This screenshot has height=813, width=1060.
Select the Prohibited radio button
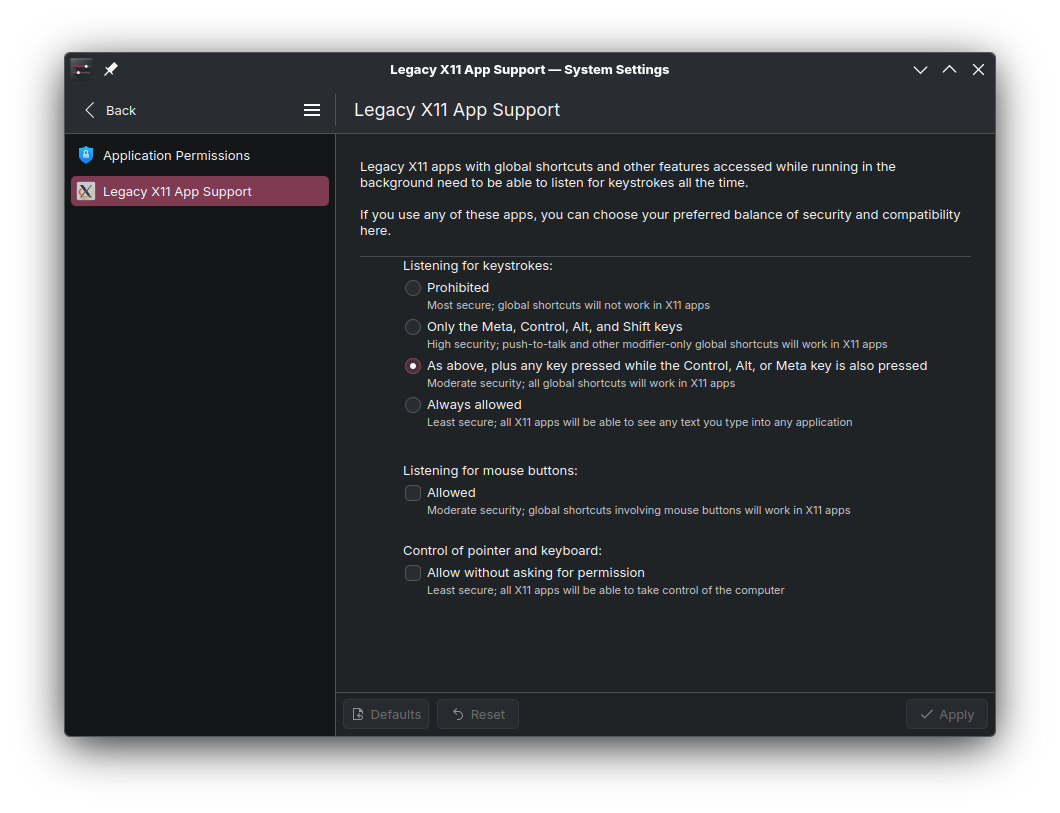coord(412,288)
